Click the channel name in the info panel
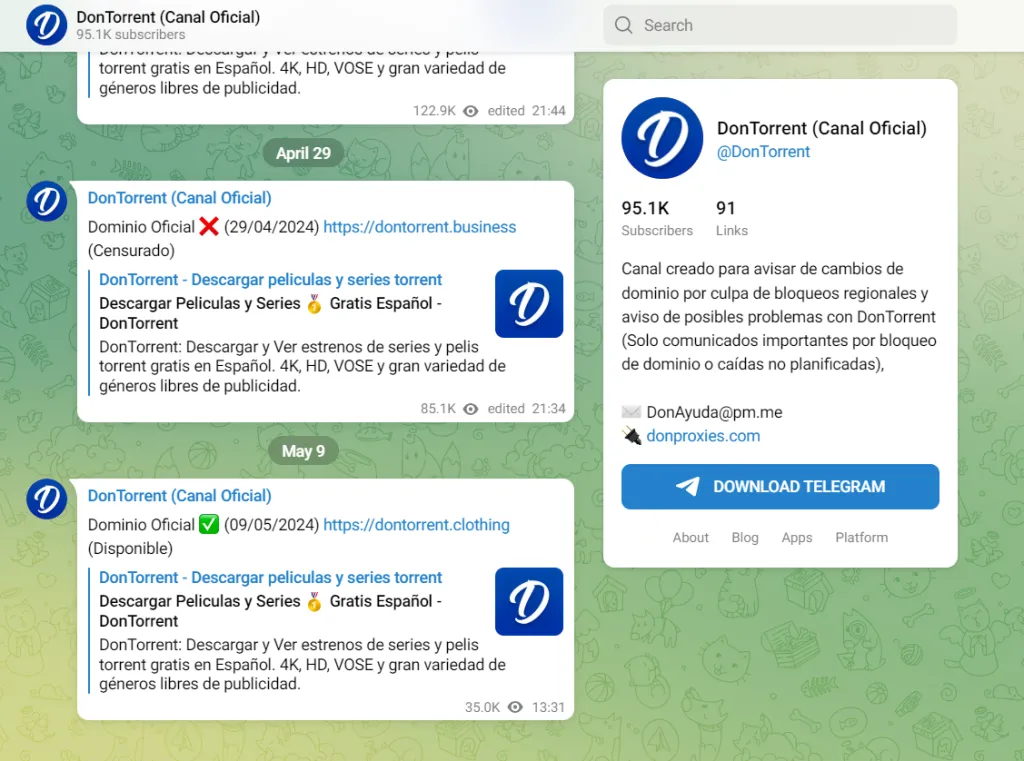 coord(822,129)
